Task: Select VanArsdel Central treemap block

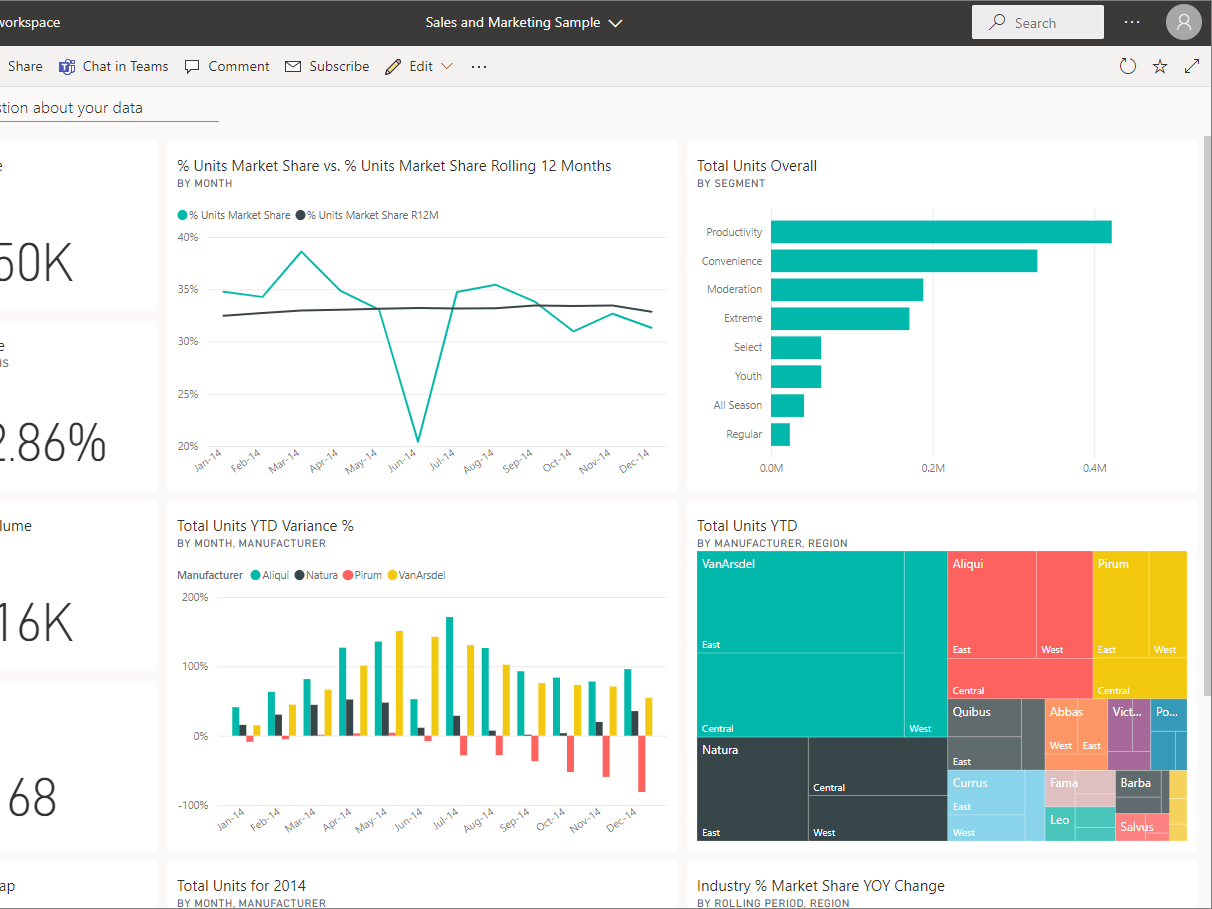Action: (x=800, y=695)
